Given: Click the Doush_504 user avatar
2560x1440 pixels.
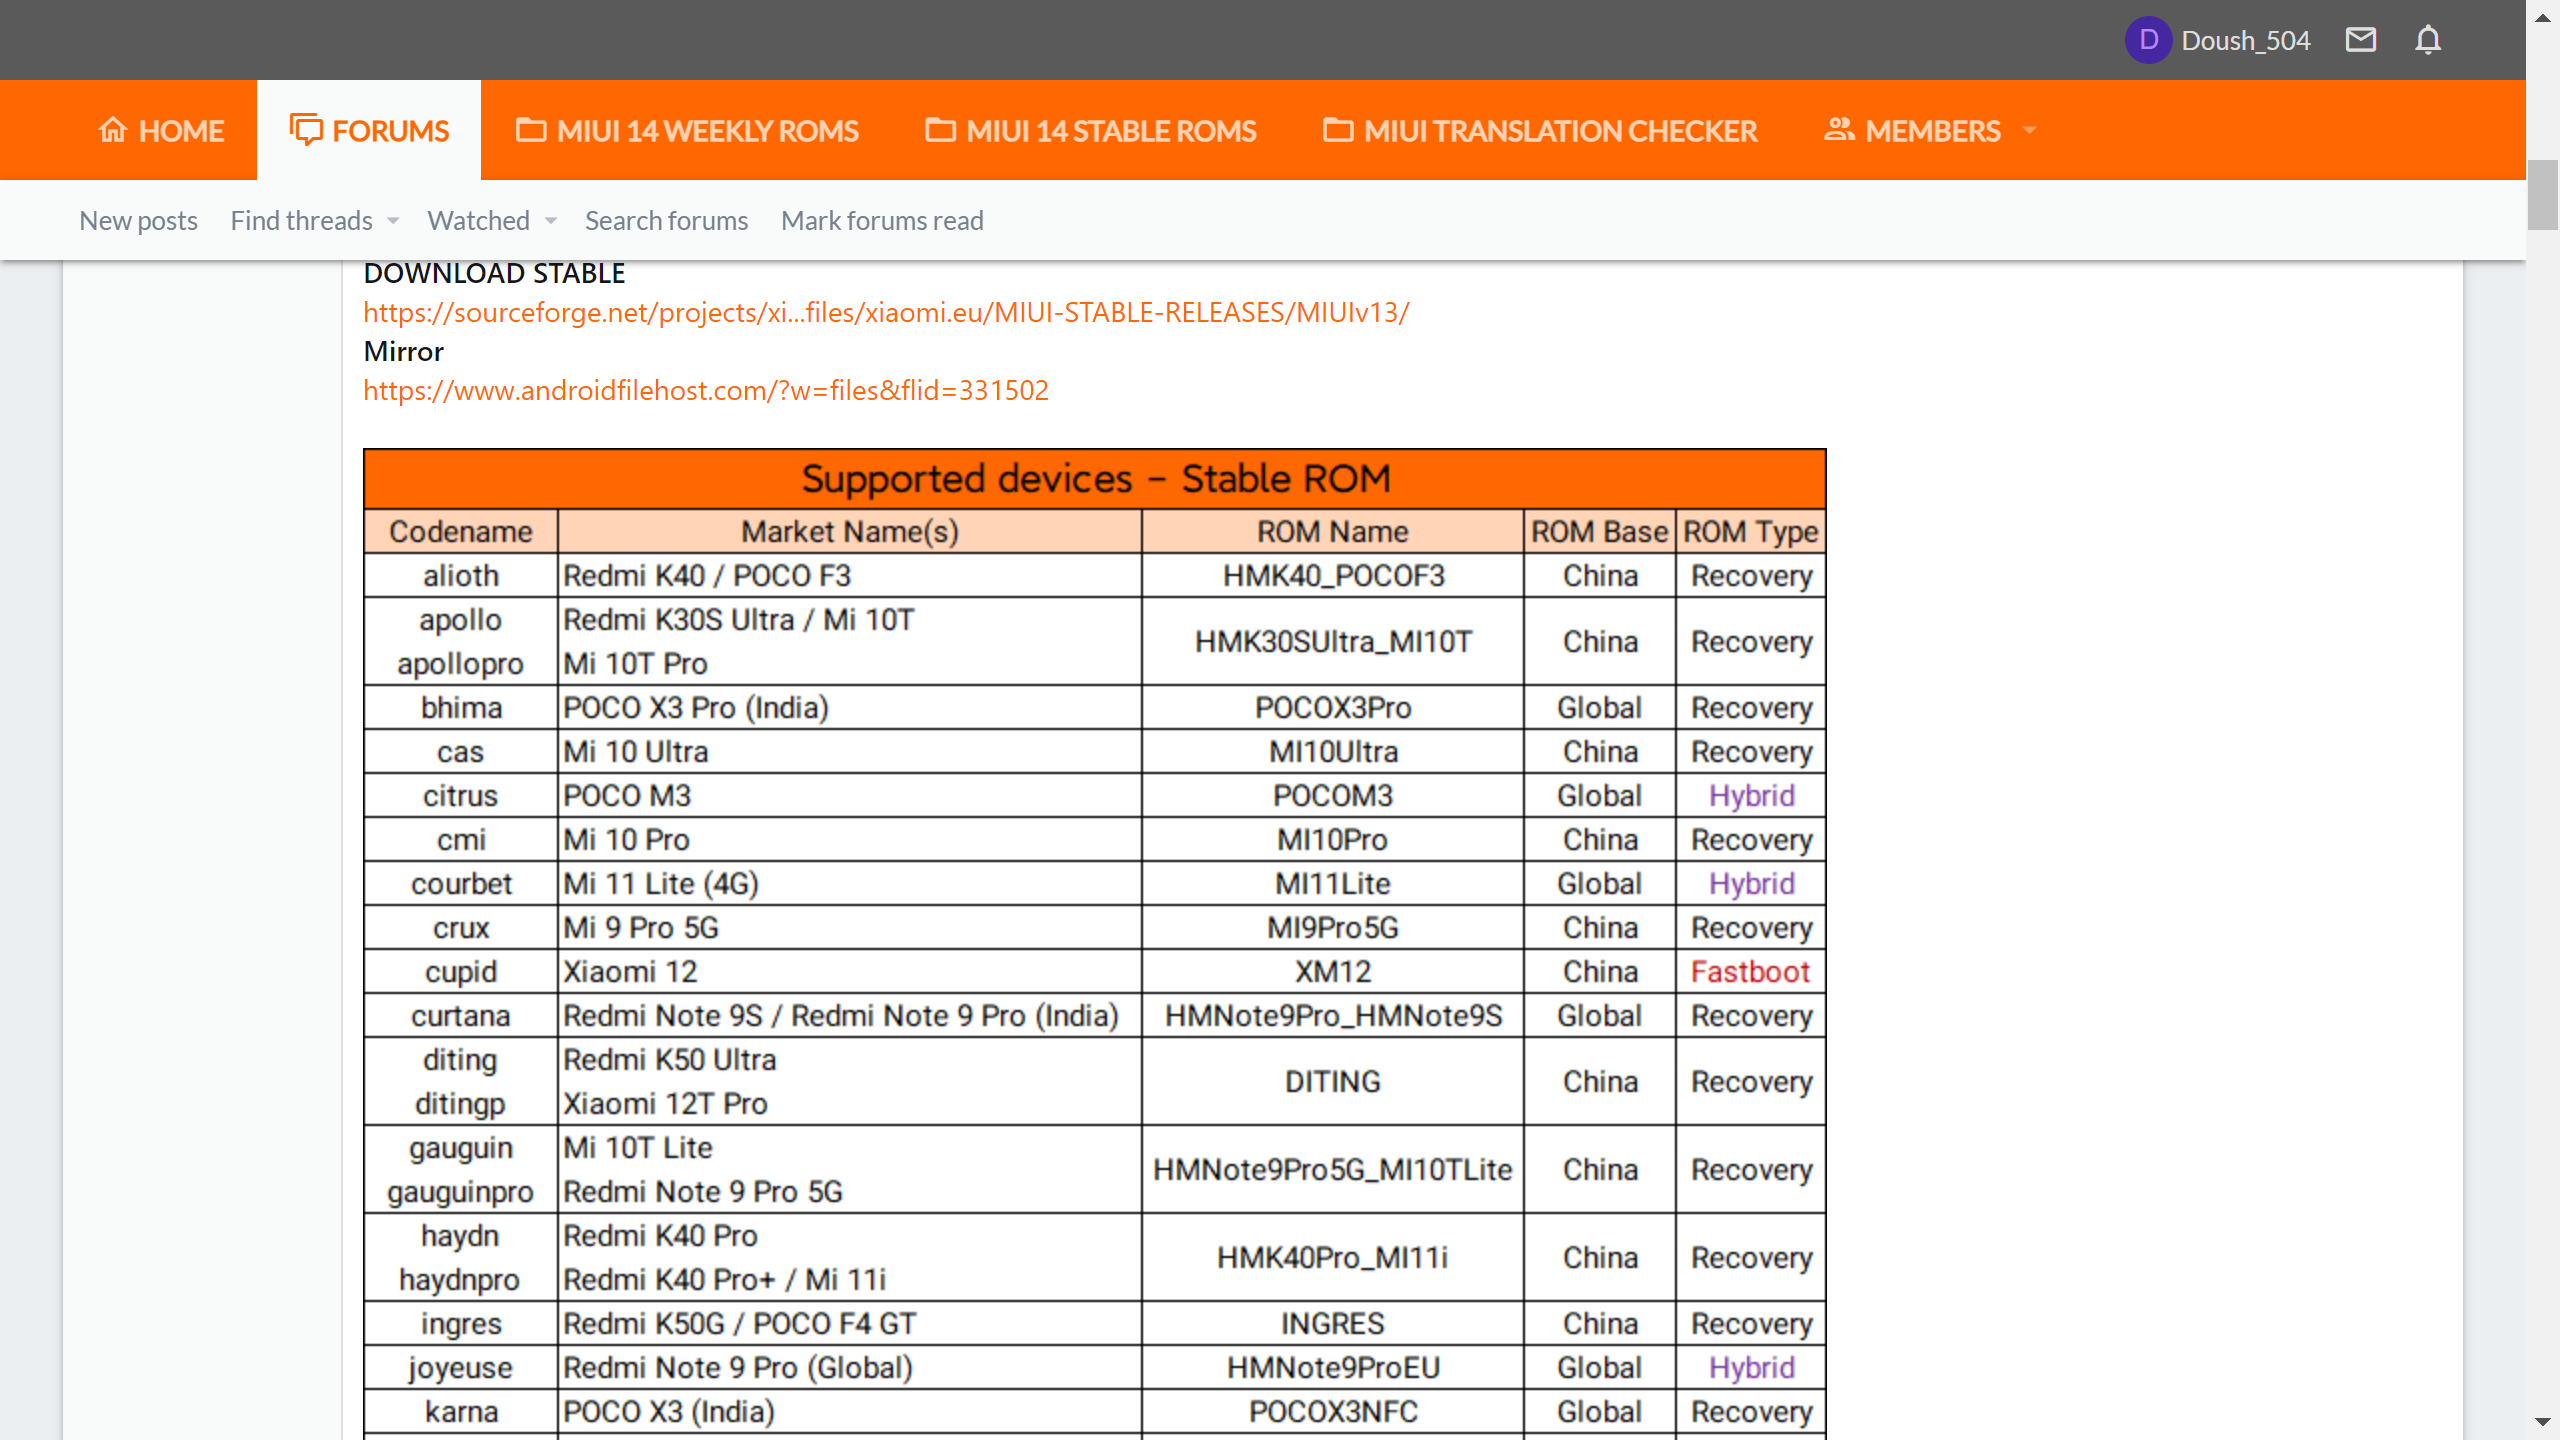Looking at the screenshot, I should coord(2147,40).
